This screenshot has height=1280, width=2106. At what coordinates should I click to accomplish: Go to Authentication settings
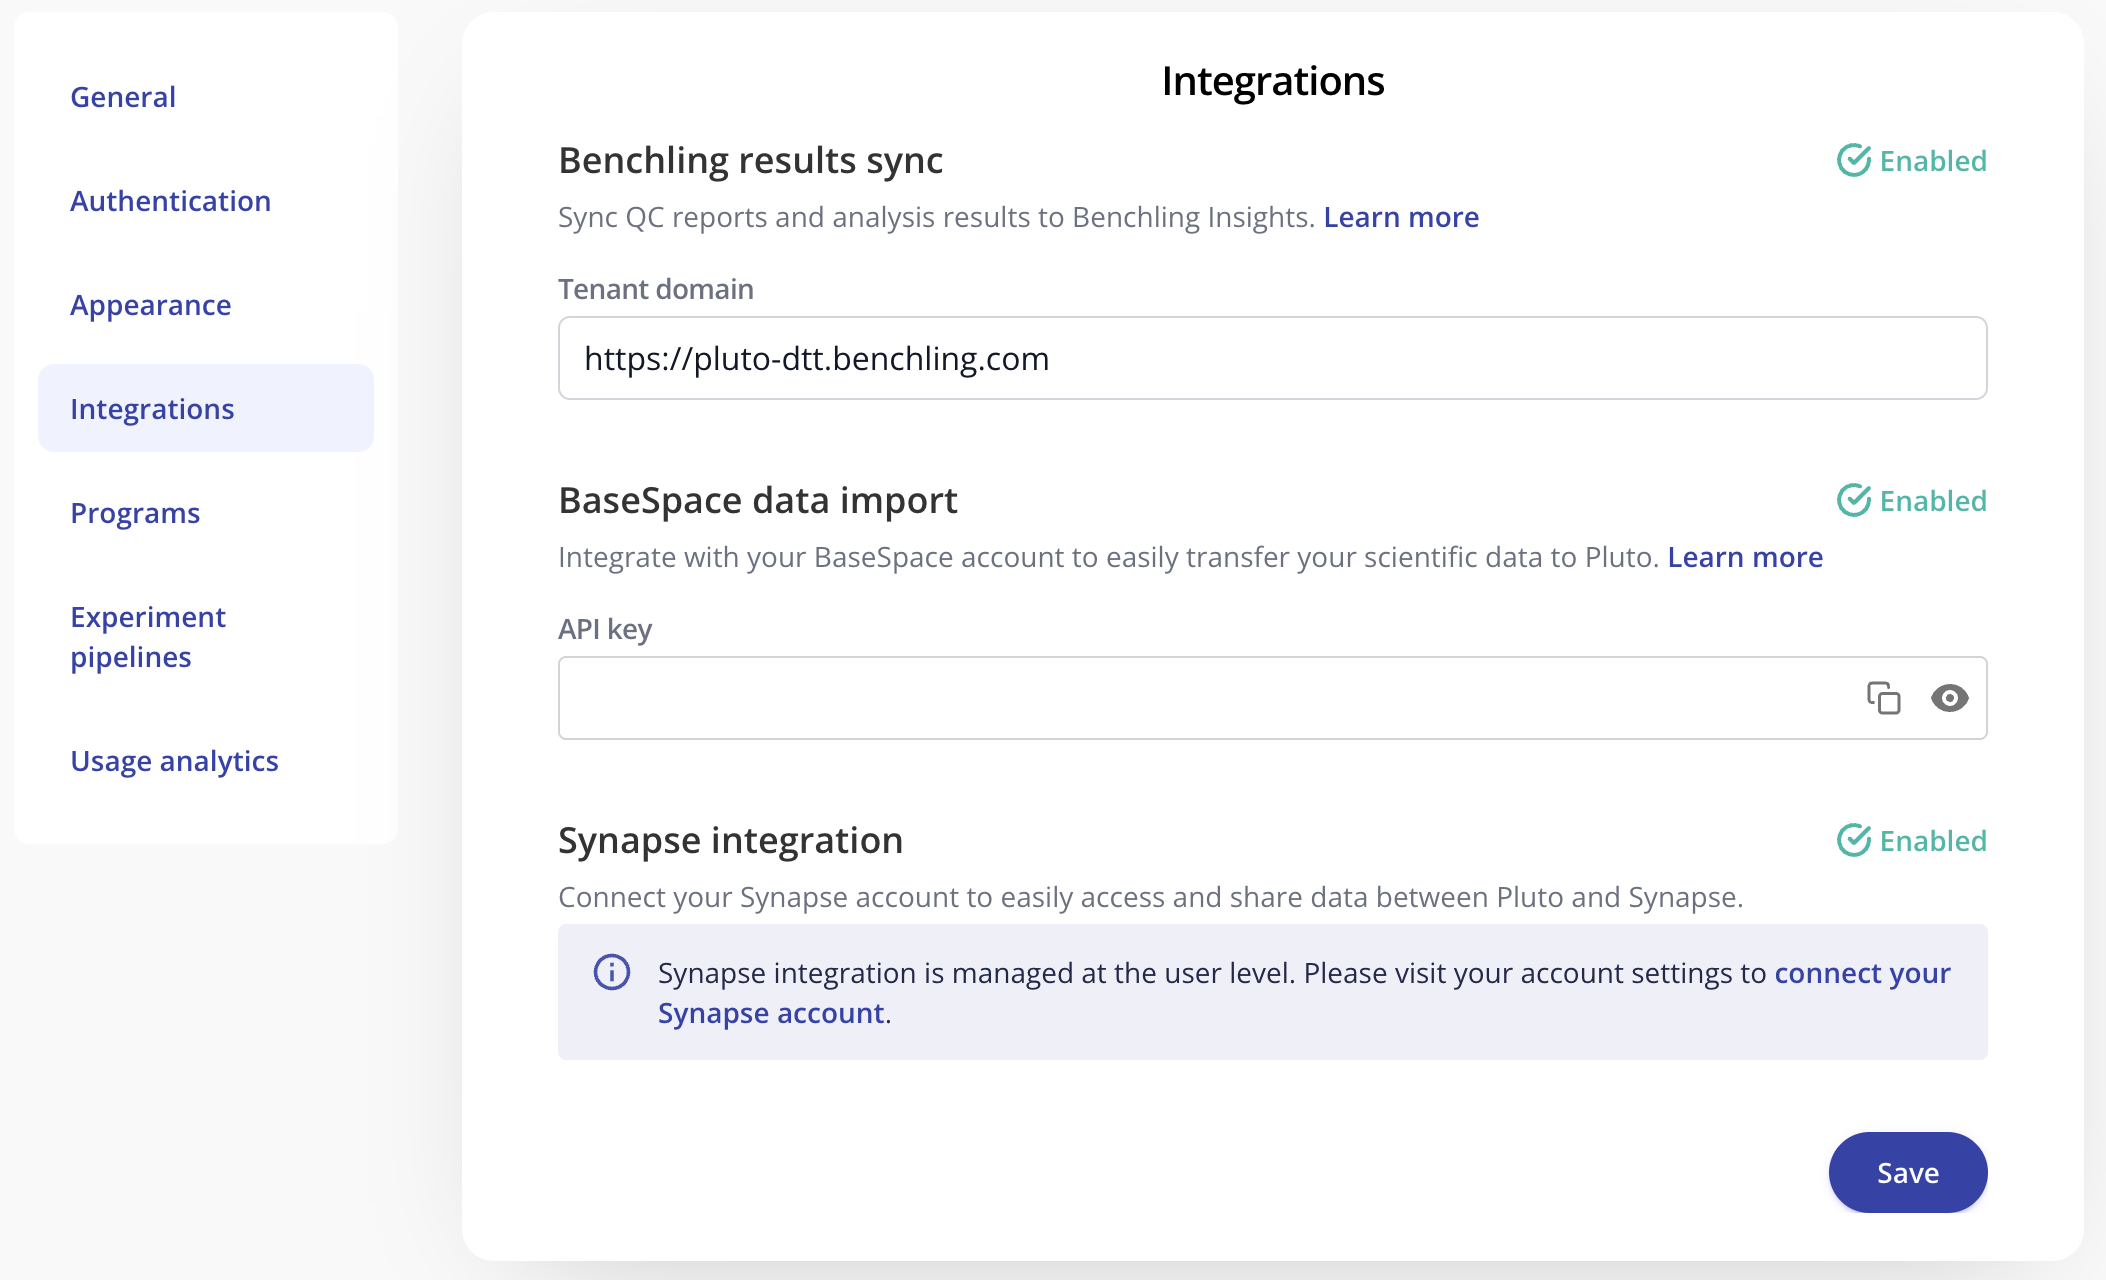[x=170, y=201]
